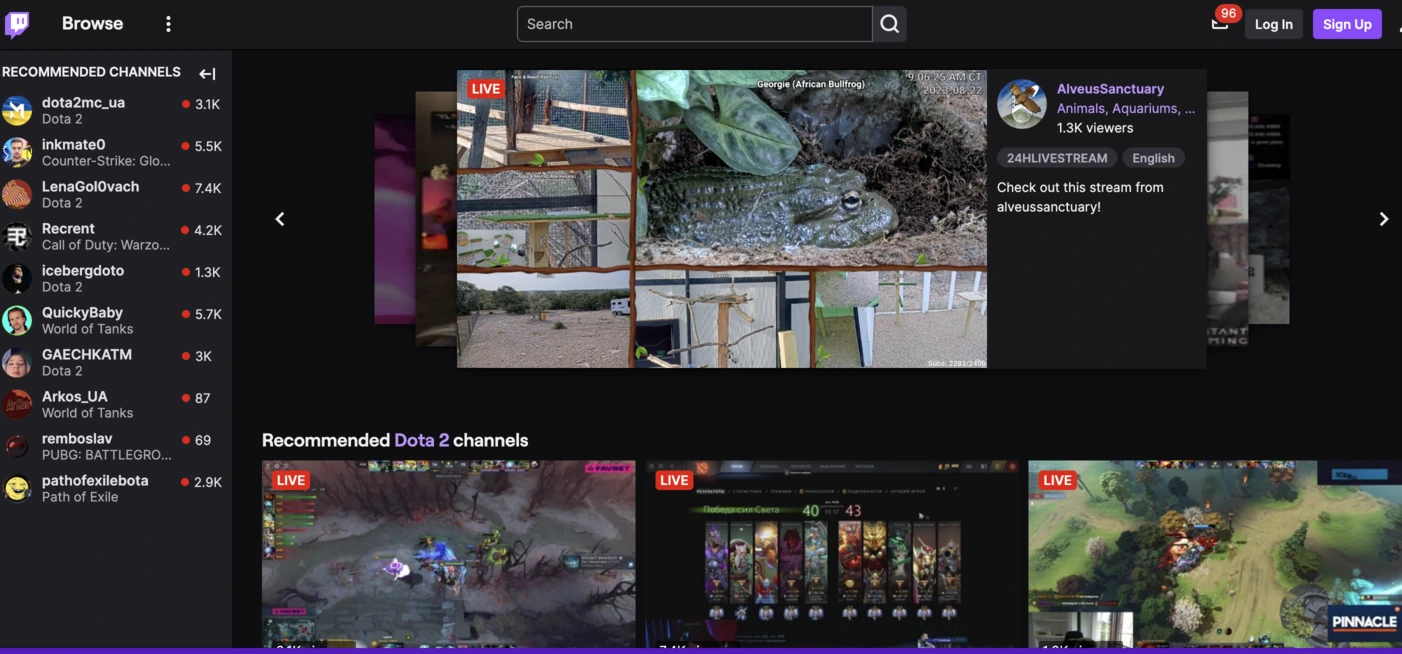Open QuickyBaby channel avatar
The width and height of the screenshot is (1402, 654).
click(17, 320)
